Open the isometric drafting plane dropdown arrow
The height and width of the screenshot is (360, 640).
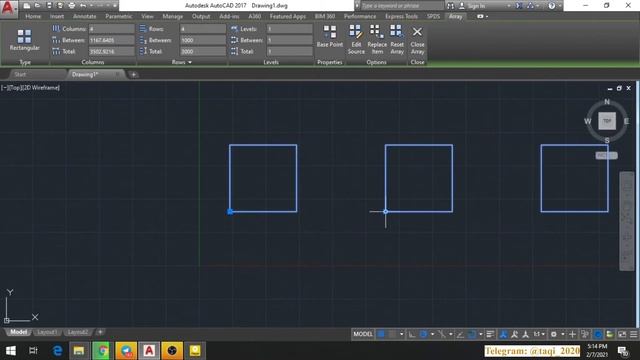click(451, 334)
